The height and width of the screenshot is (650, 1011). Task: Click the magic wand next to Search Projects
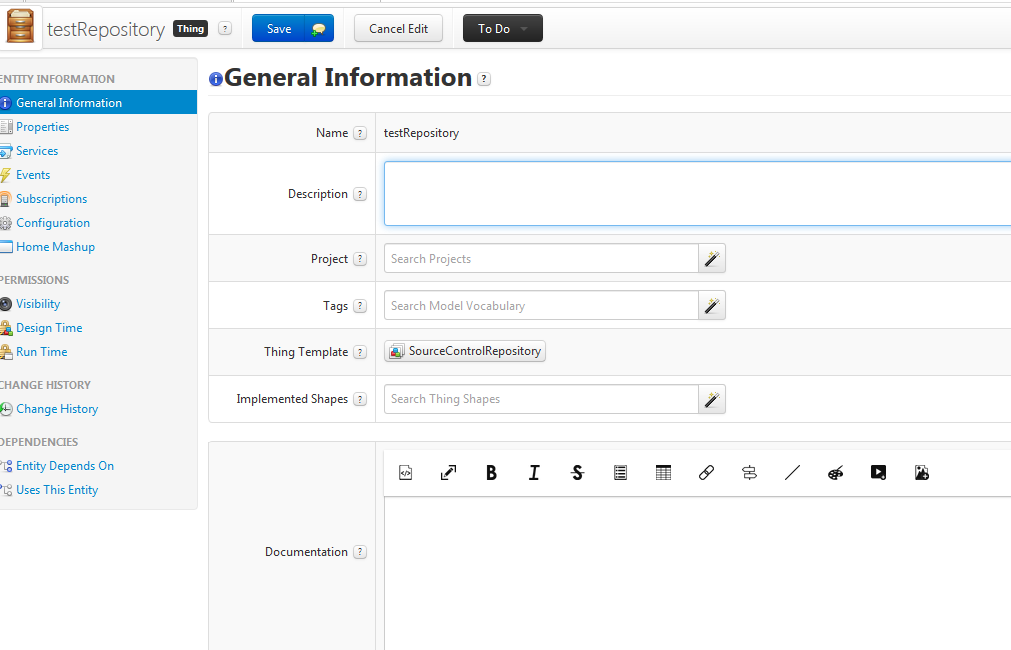[712, 259]
